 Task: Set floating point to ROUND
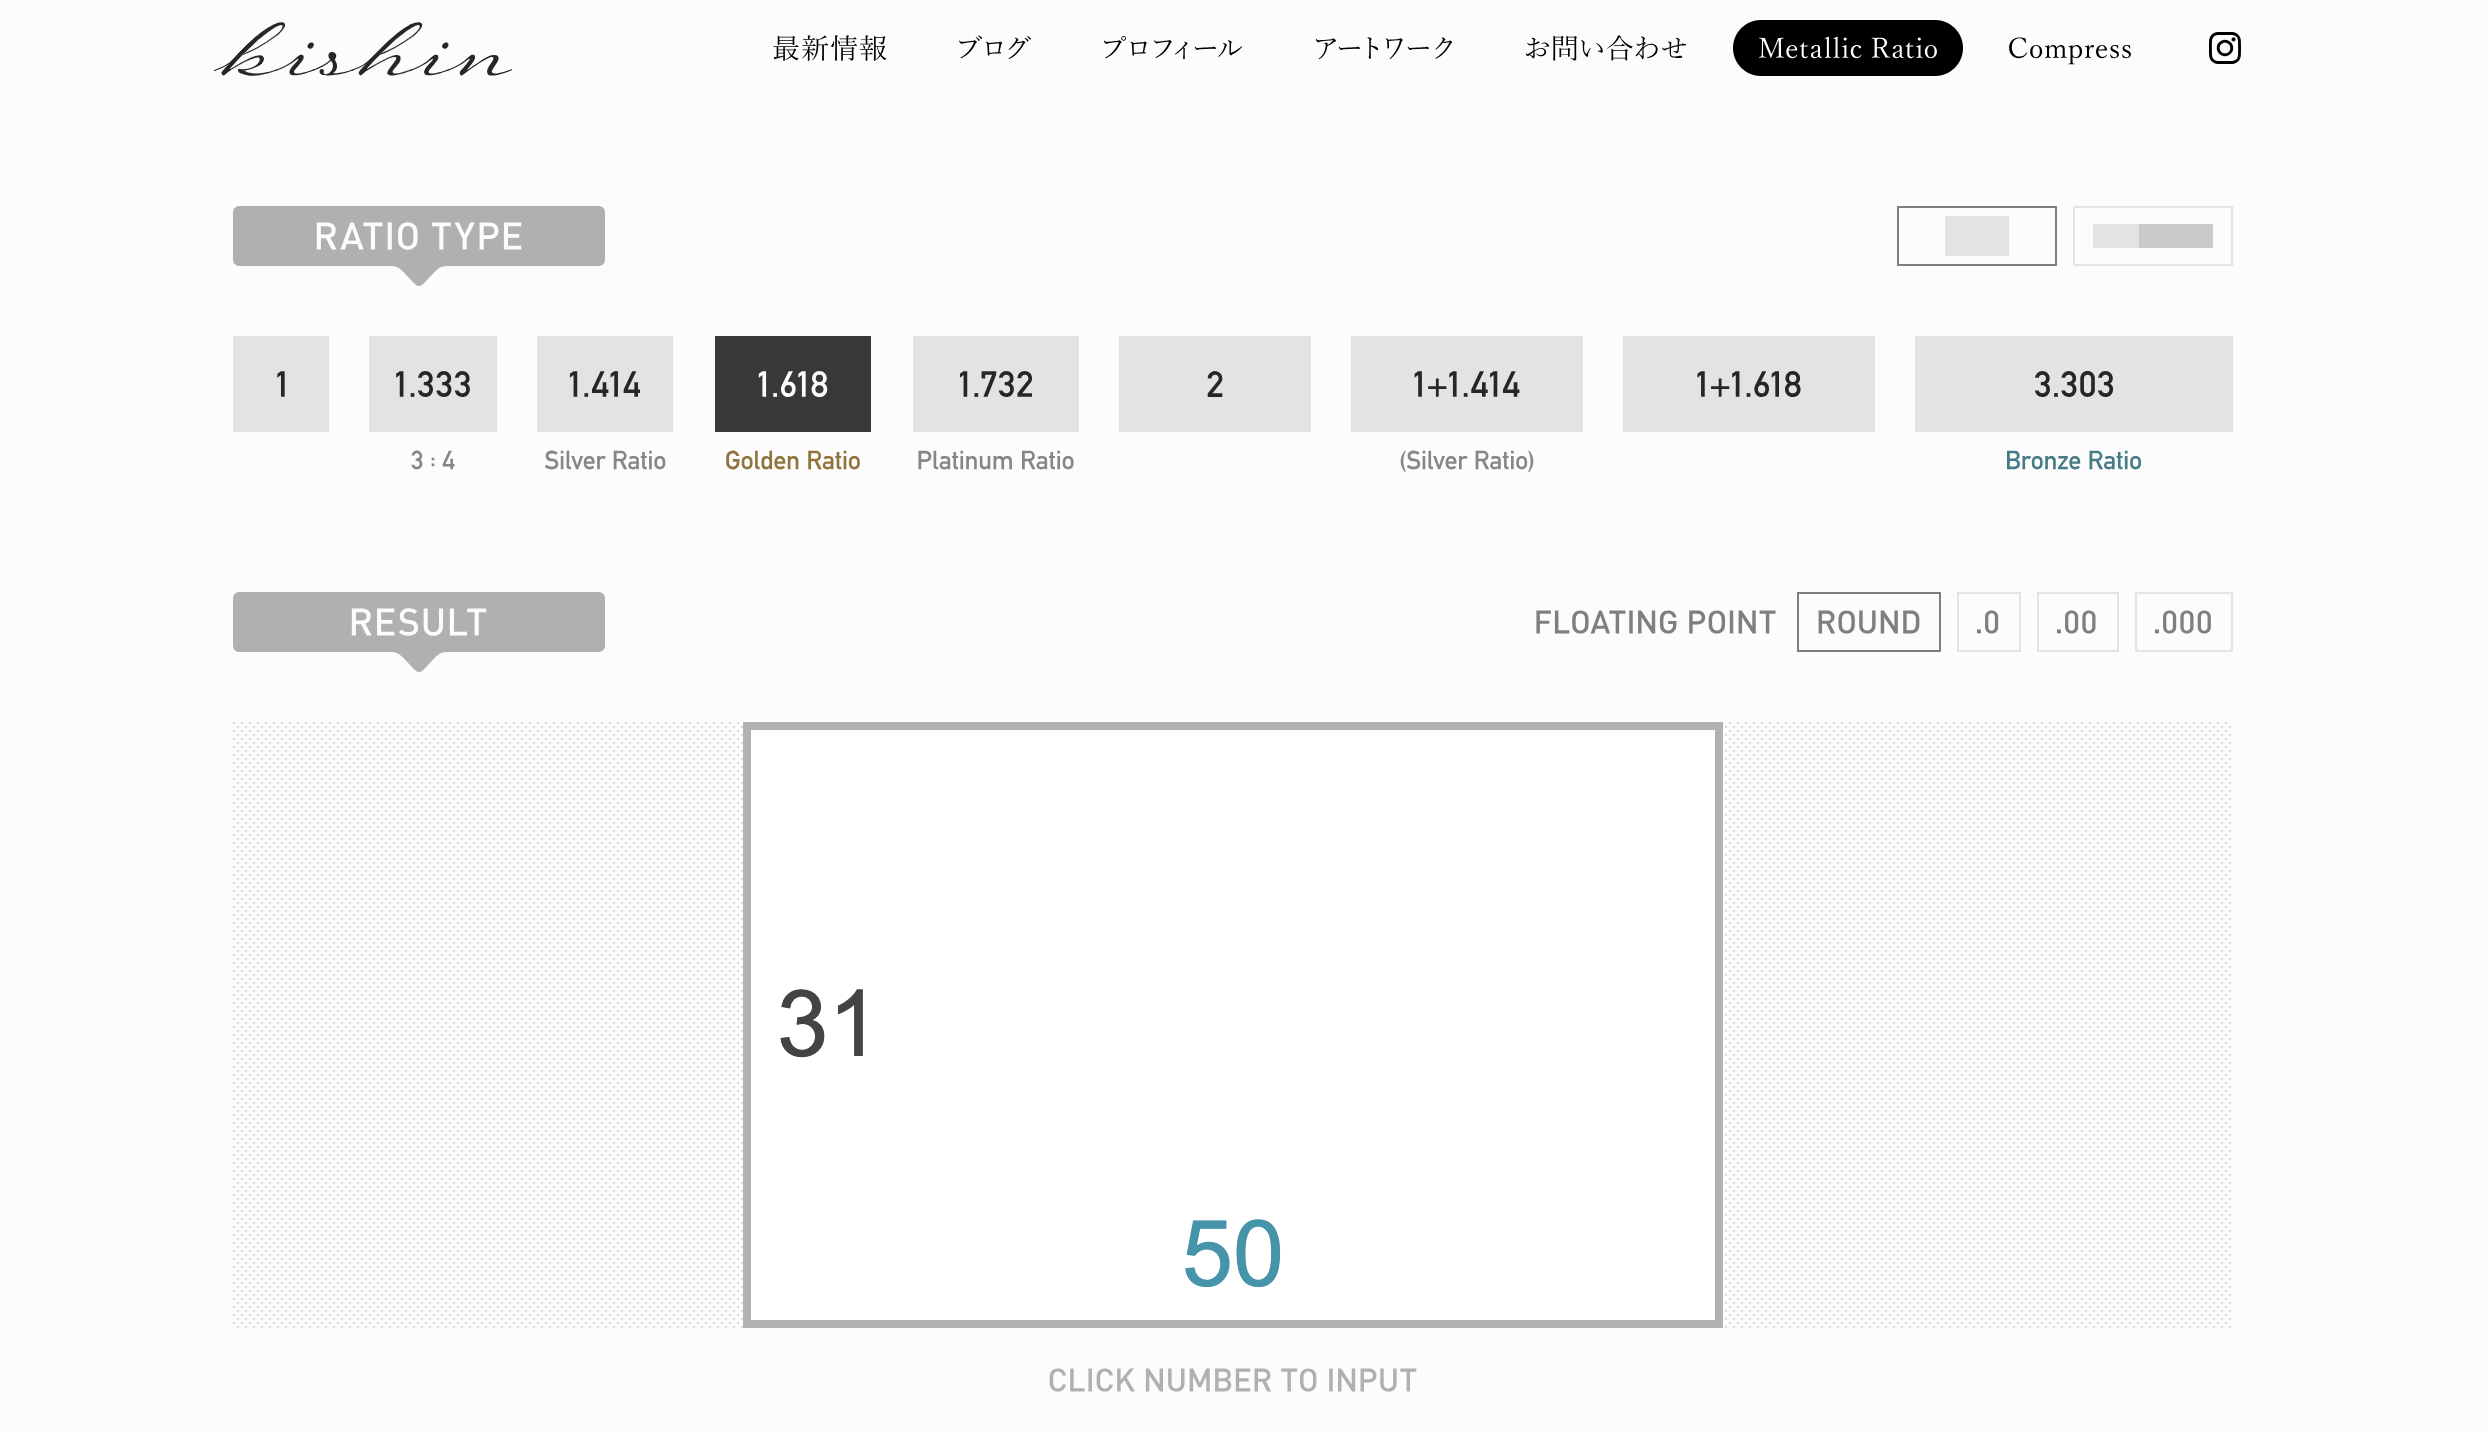[x=1868, y=622]
